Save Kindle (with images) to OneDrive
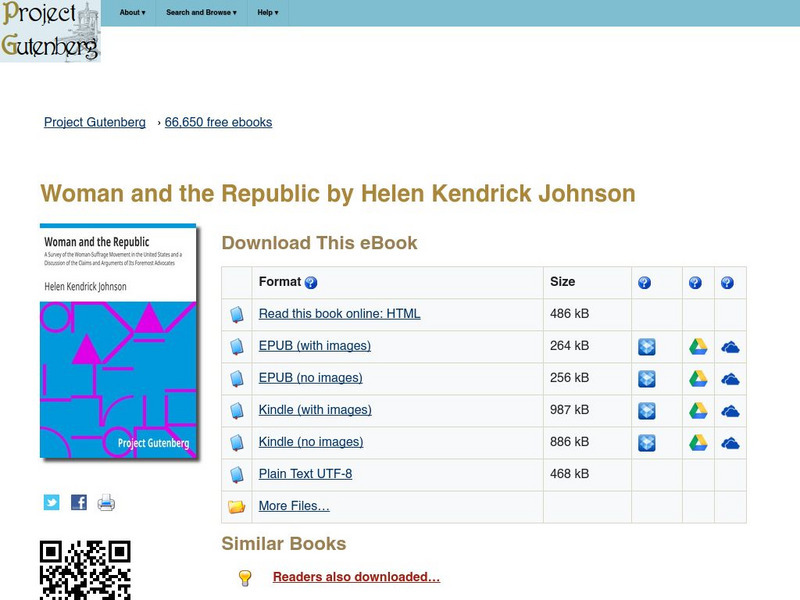The width and height of the screenshot is (800, 600). 729,410
